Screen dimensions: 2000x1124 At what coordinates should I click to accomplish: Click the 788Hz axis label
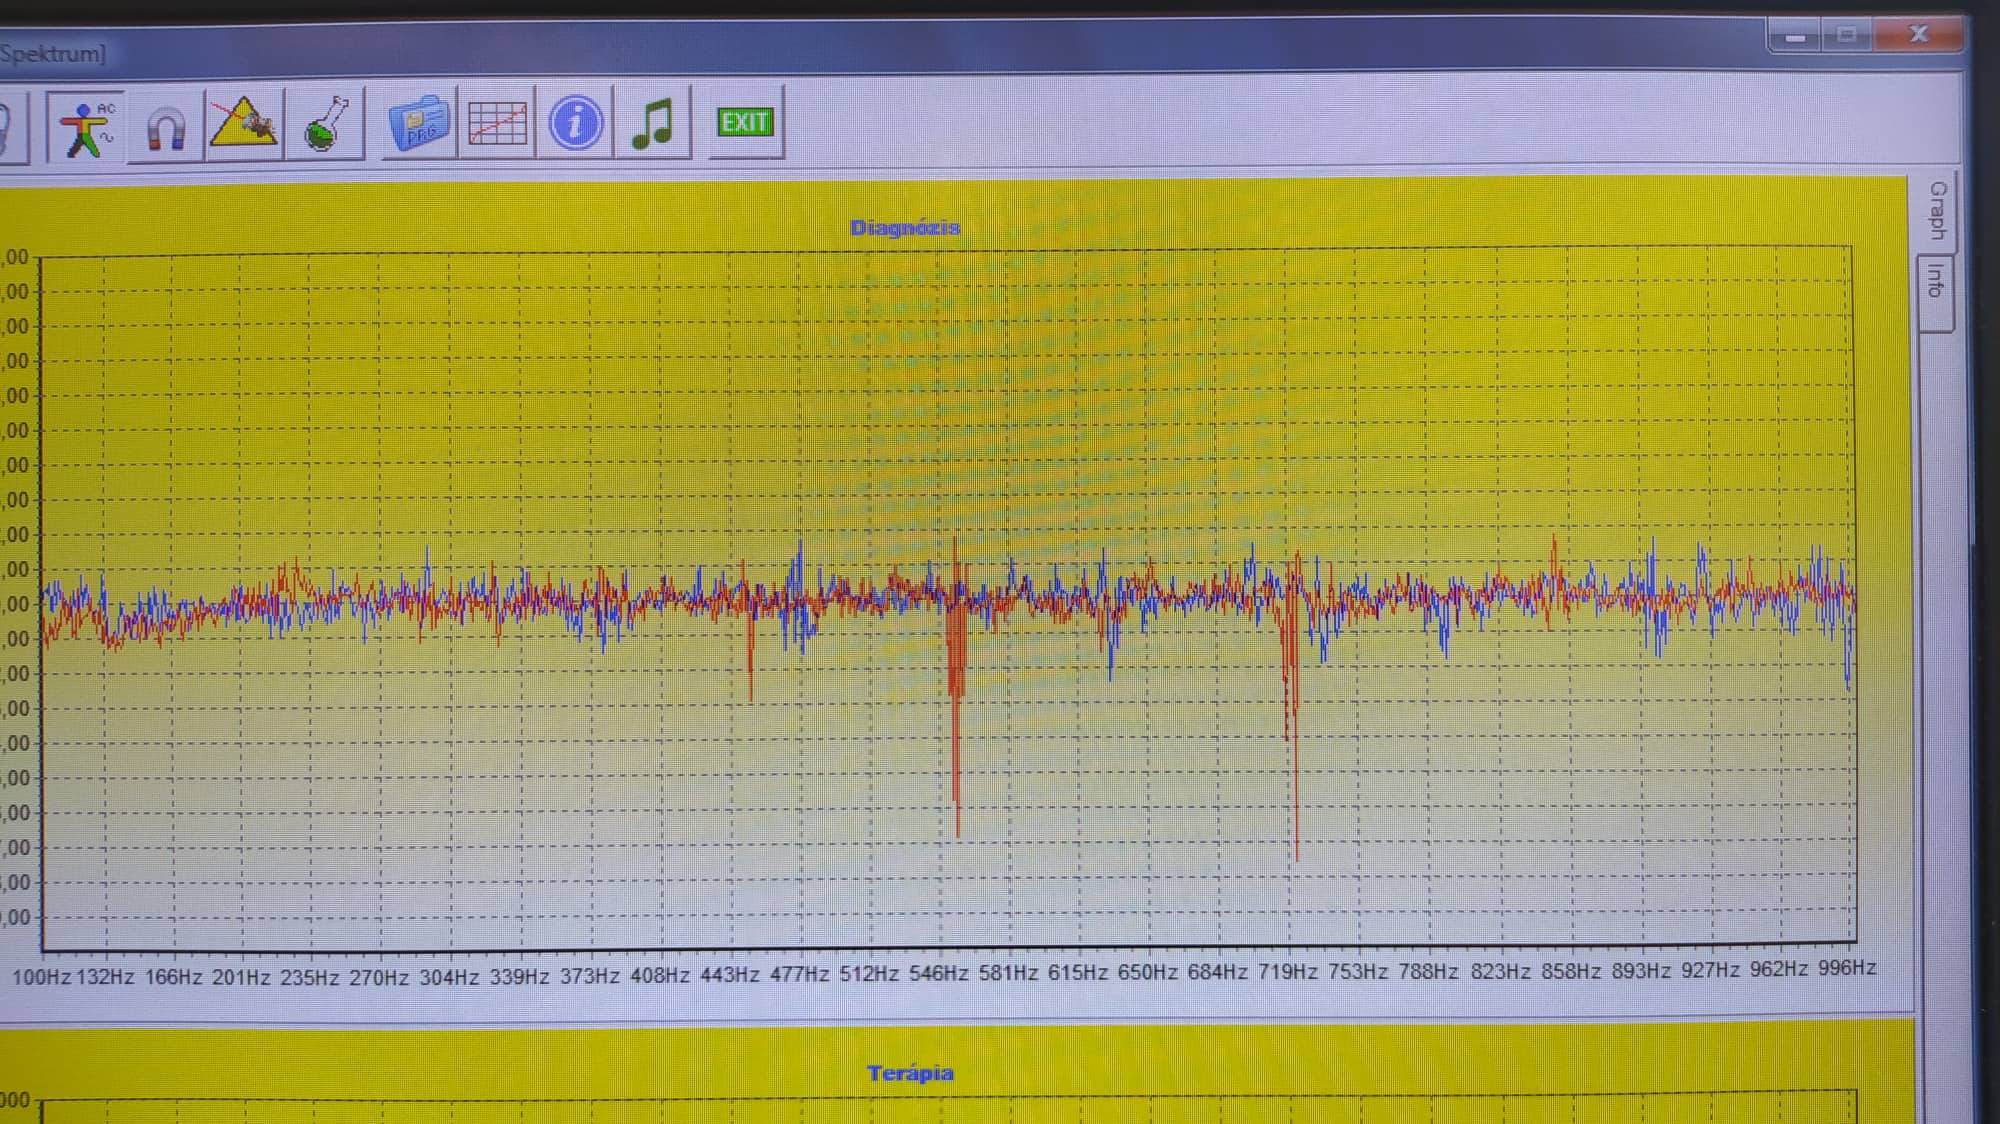(x=1428, y=971)
